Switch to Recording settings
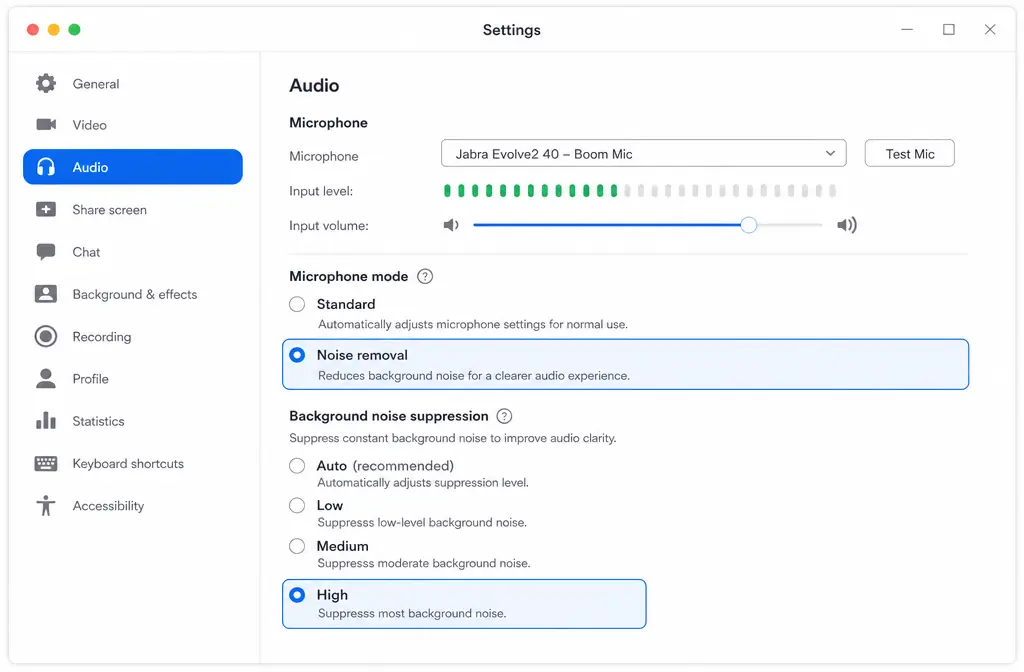The image size is (1024, 672). [133, 336]
